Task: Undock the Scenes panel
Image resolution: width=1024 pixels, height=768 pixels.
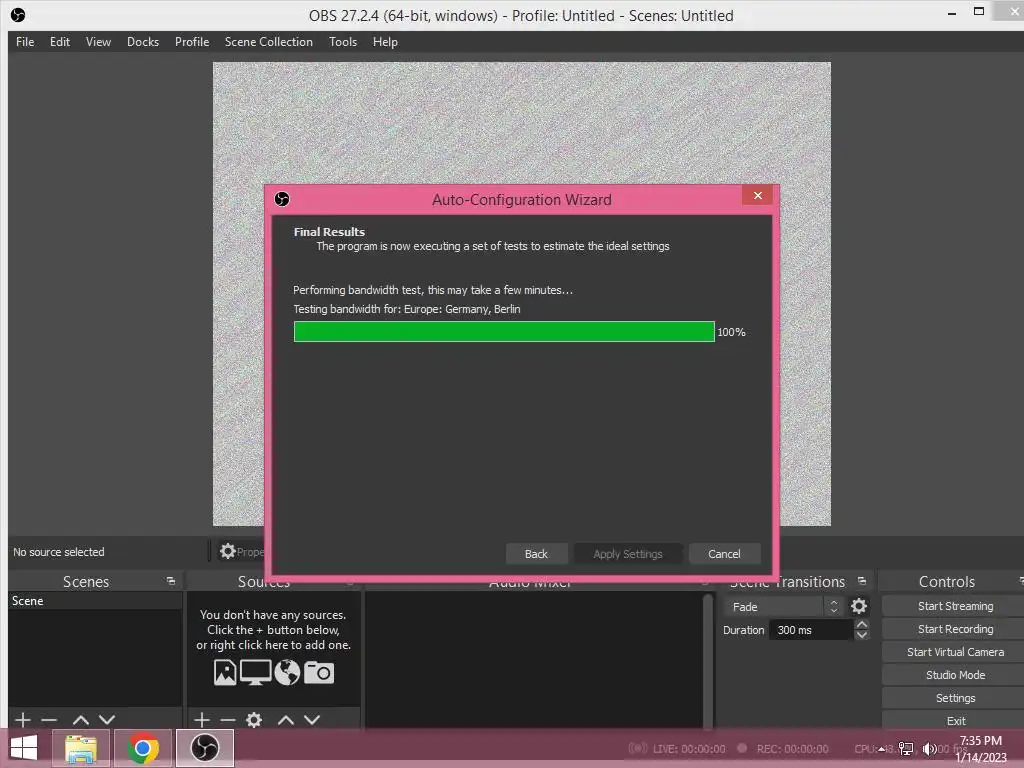Action: pos(171,581)
